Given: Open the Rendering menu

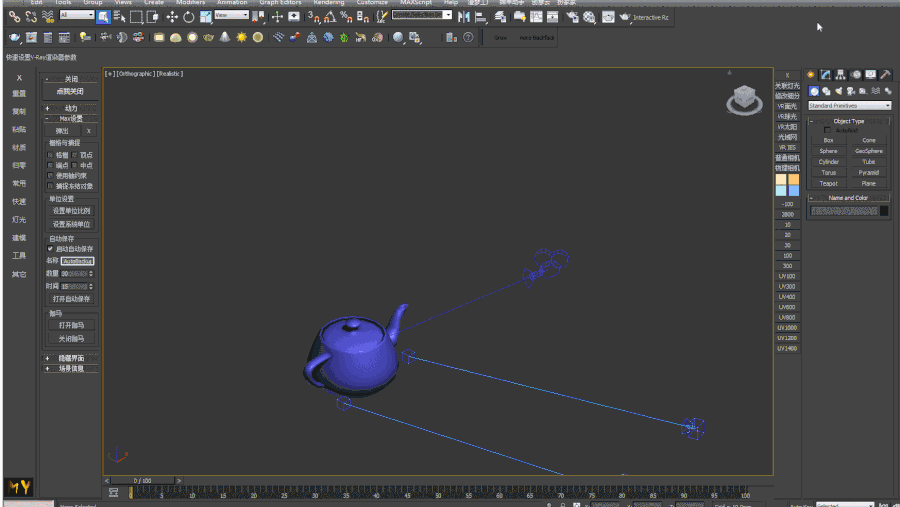Looking at the screenshot, I should [329, 2].
